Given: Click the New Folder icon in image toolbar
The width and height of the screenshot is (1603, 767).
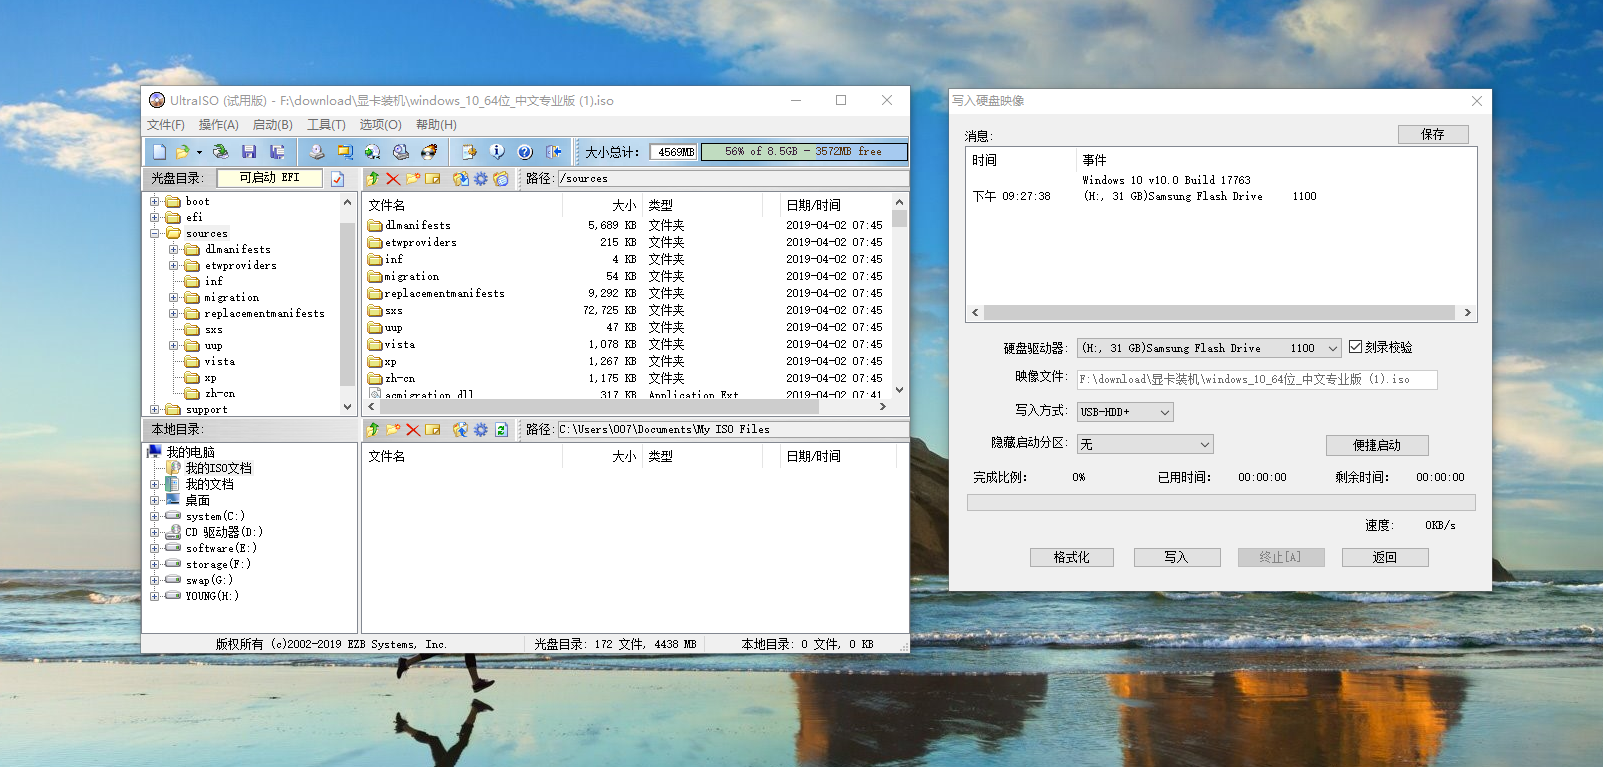Looking at the screenshot, I should tap(413, 178).
